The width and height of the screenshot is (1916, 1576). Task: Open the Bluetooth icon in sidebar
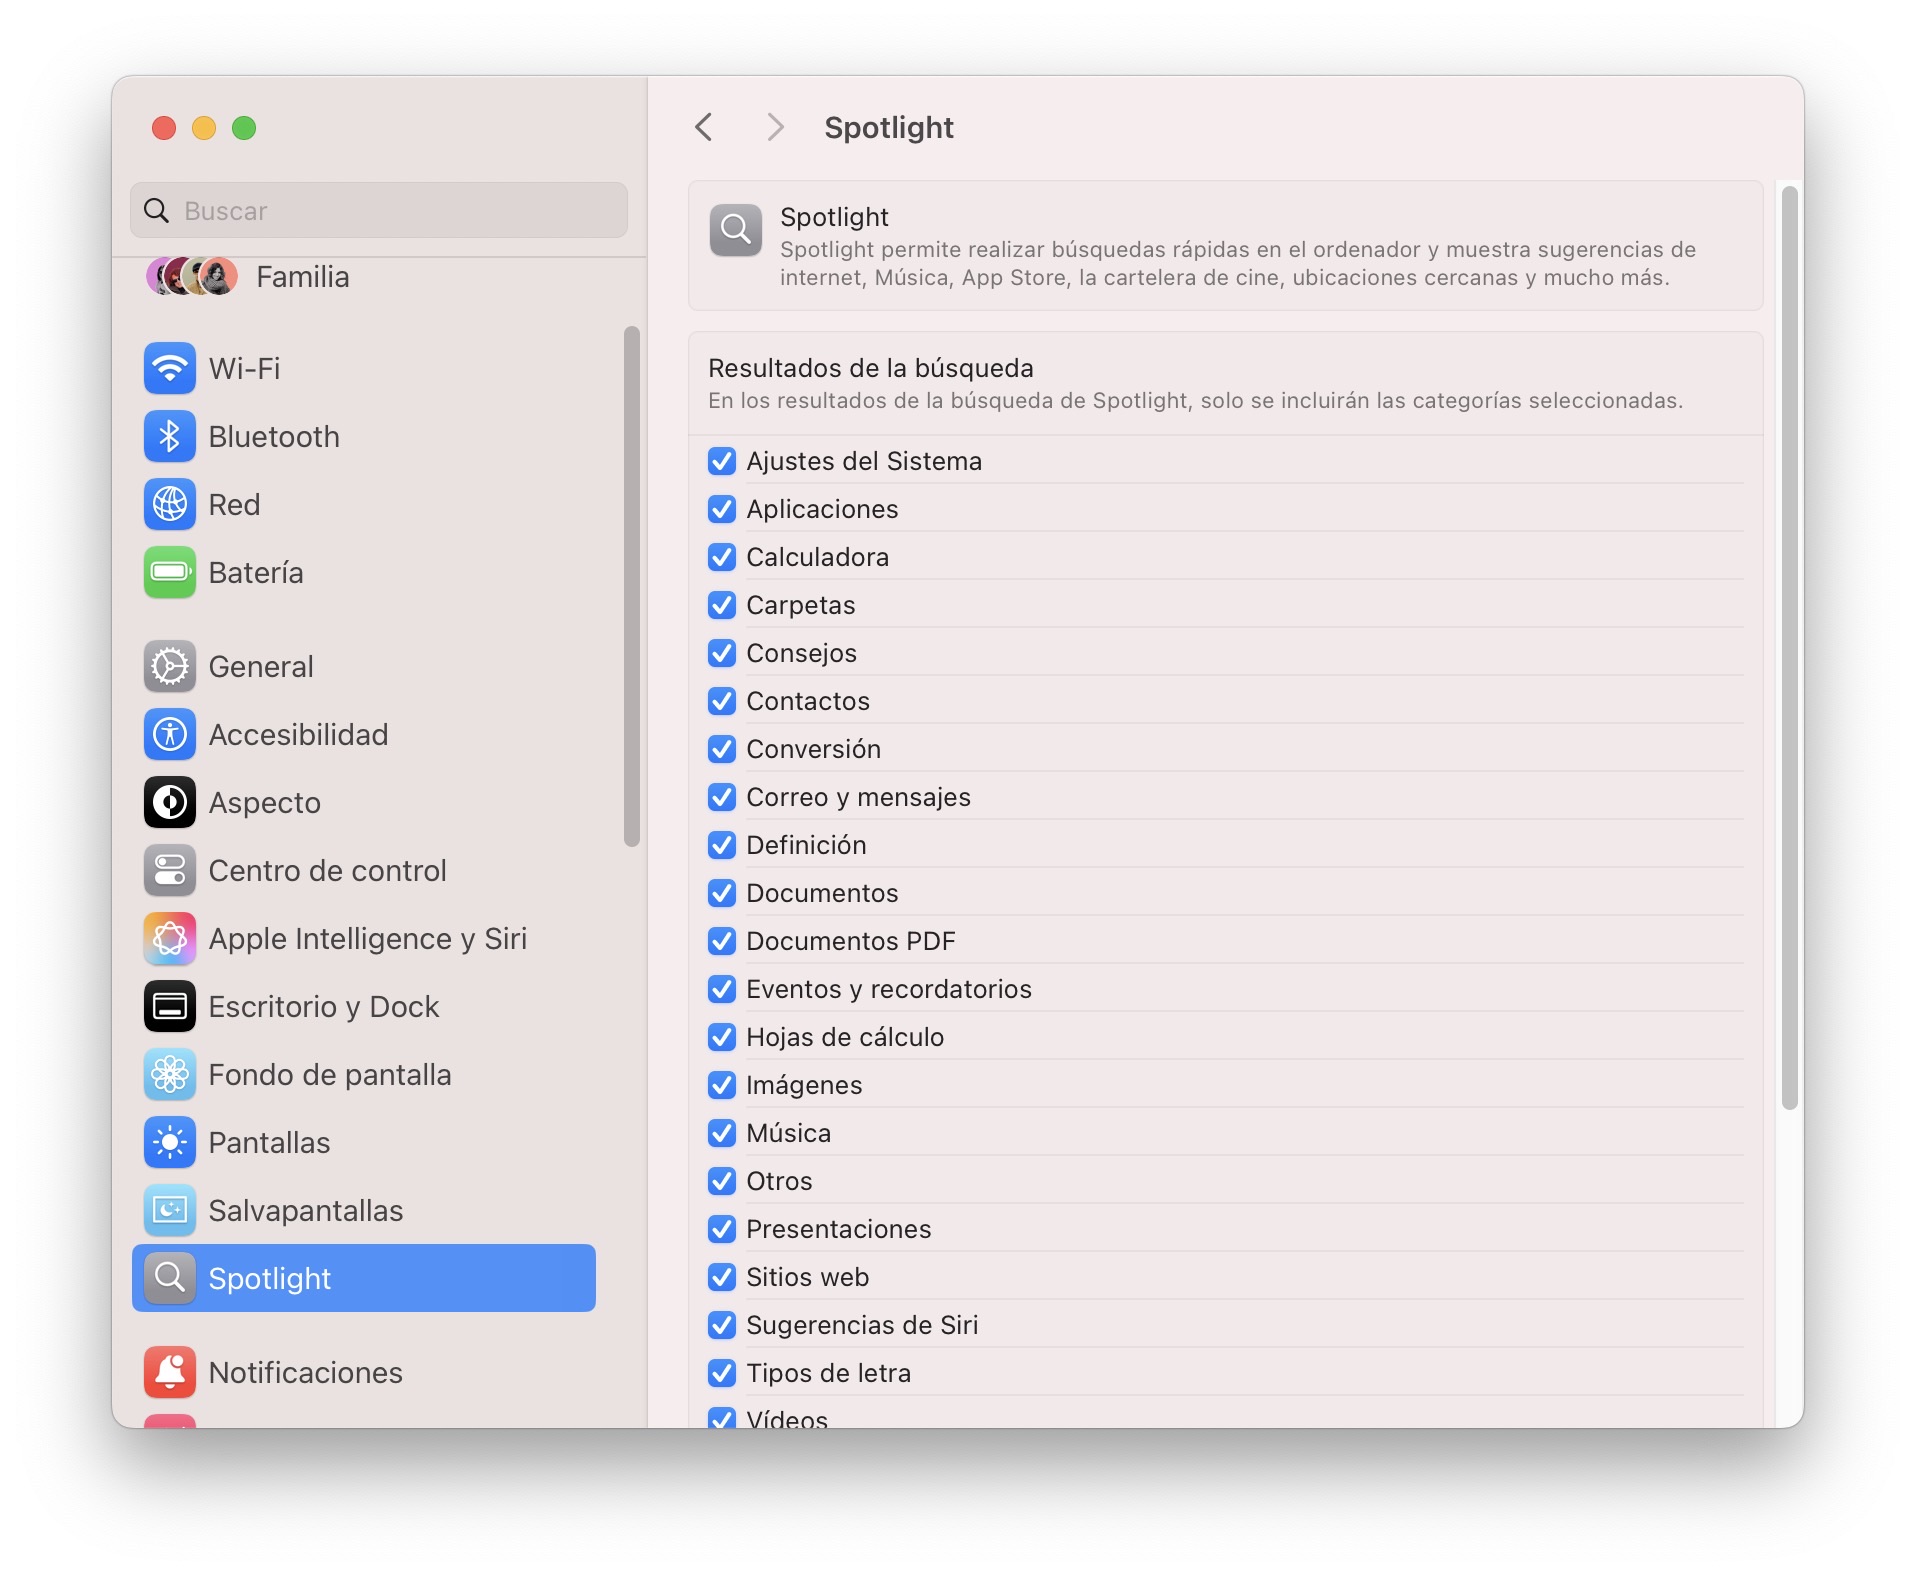point(170,436)
